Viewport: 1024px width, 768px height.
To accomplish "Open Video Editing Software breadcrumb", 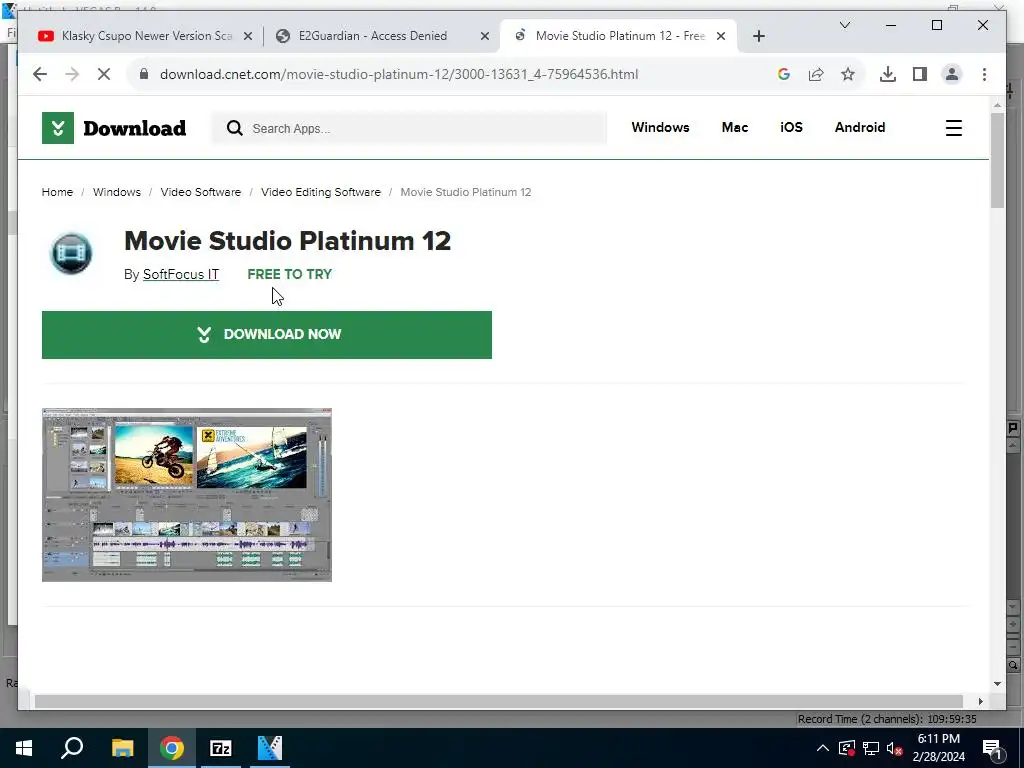I will click(321, 192).
